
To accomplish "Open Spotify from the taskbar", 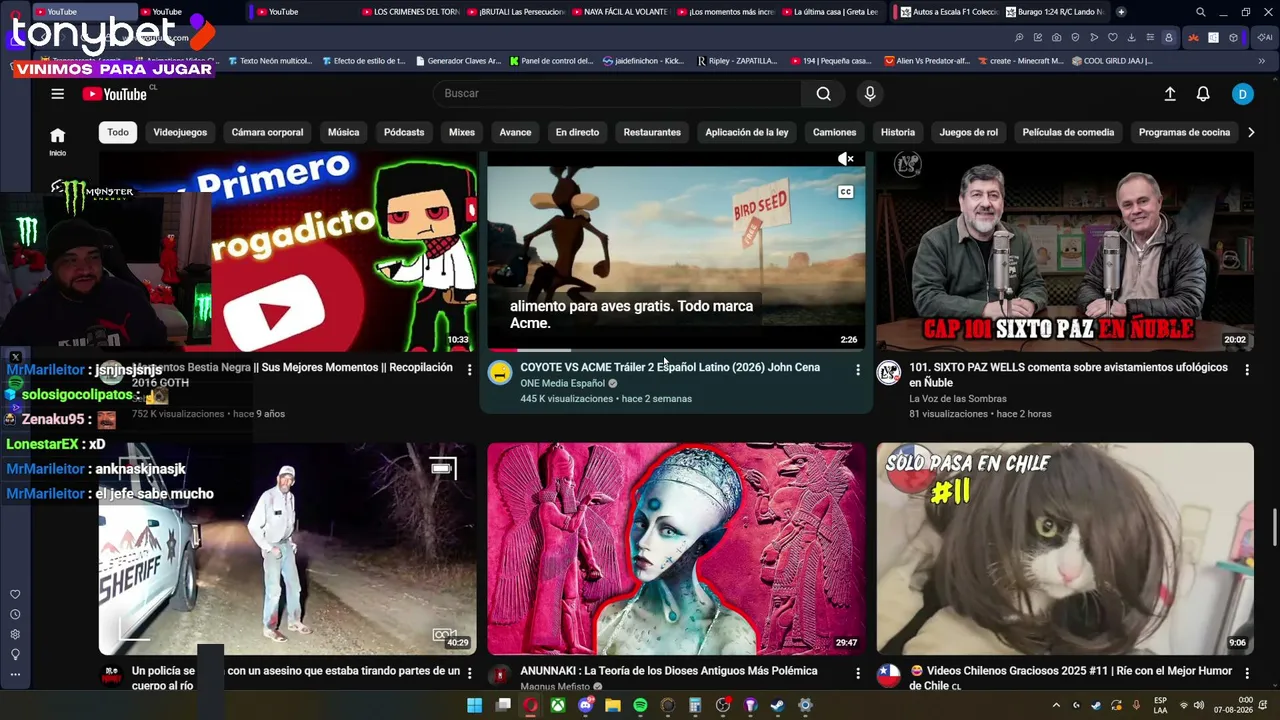I will [640, 705].
